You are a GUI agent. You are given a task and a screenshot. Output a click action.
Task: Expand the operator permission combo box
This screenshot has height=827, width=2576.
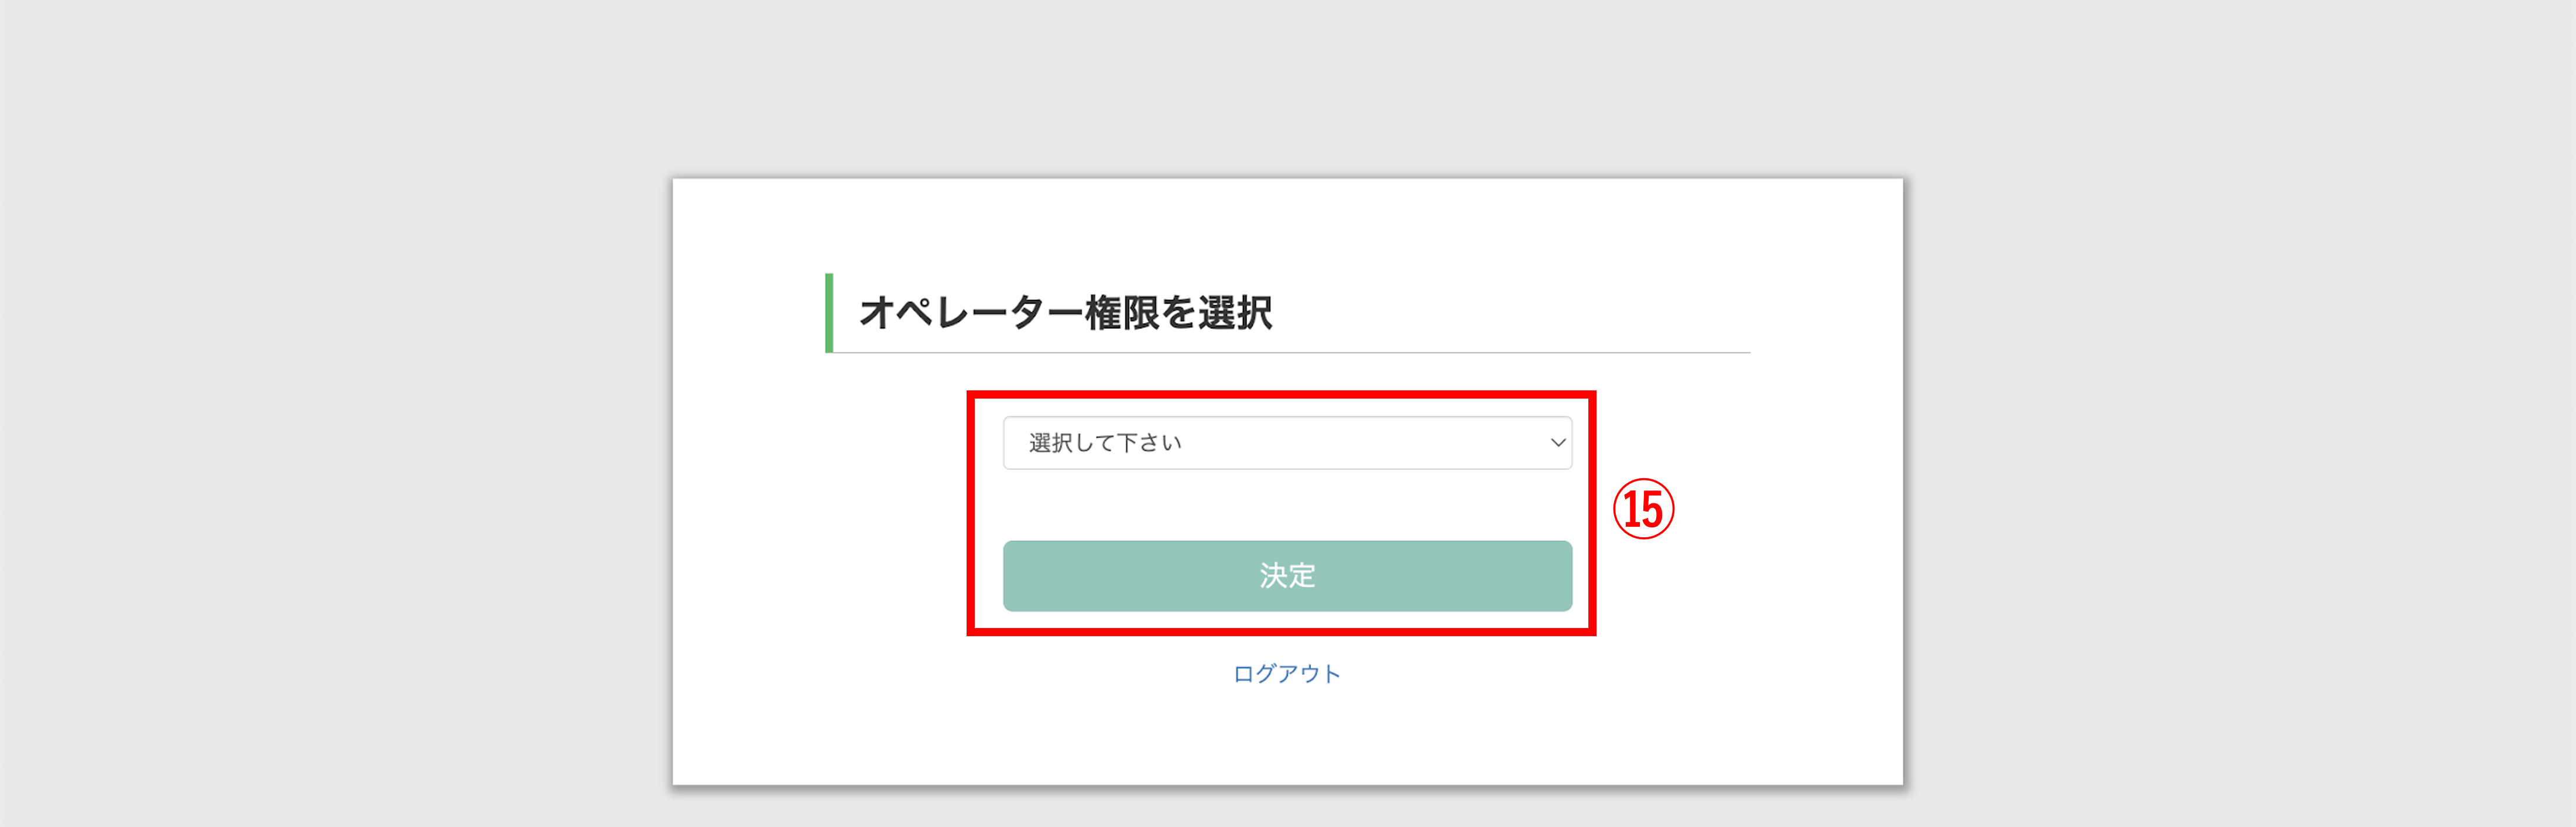click(x=1287, y=443)
